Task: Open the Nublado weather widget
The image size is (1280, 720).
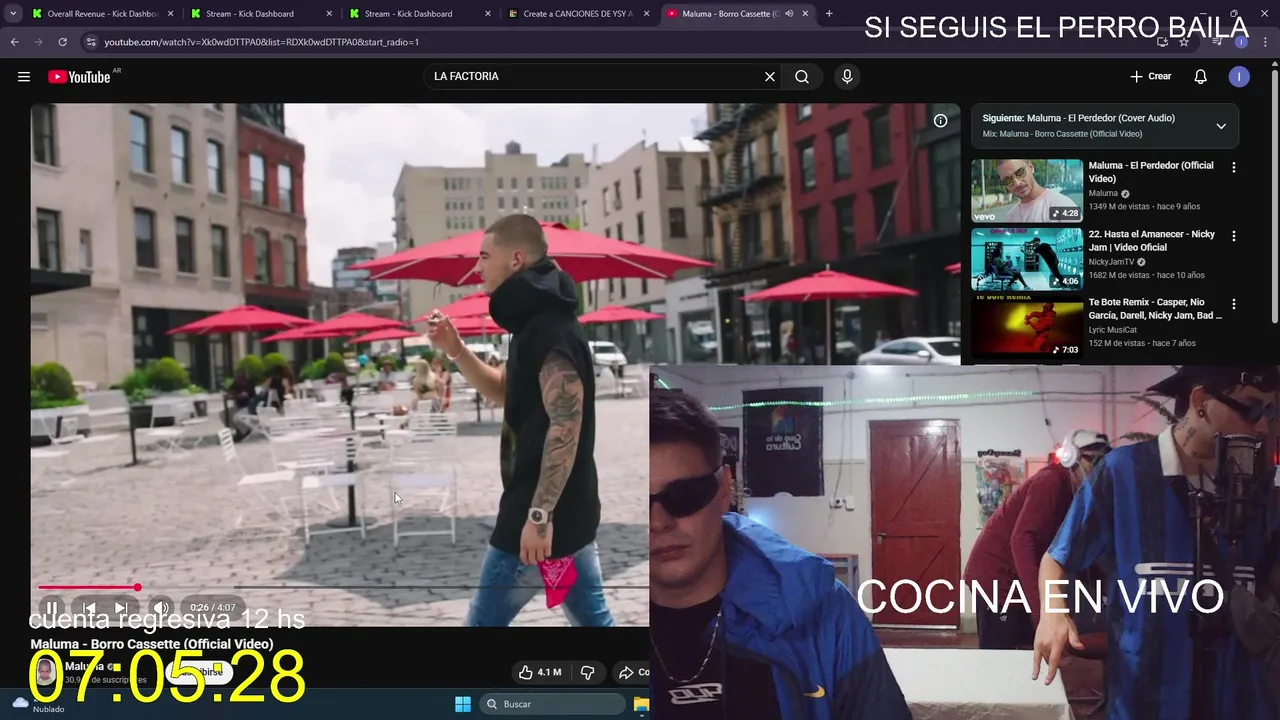Action: pos(38,705)
